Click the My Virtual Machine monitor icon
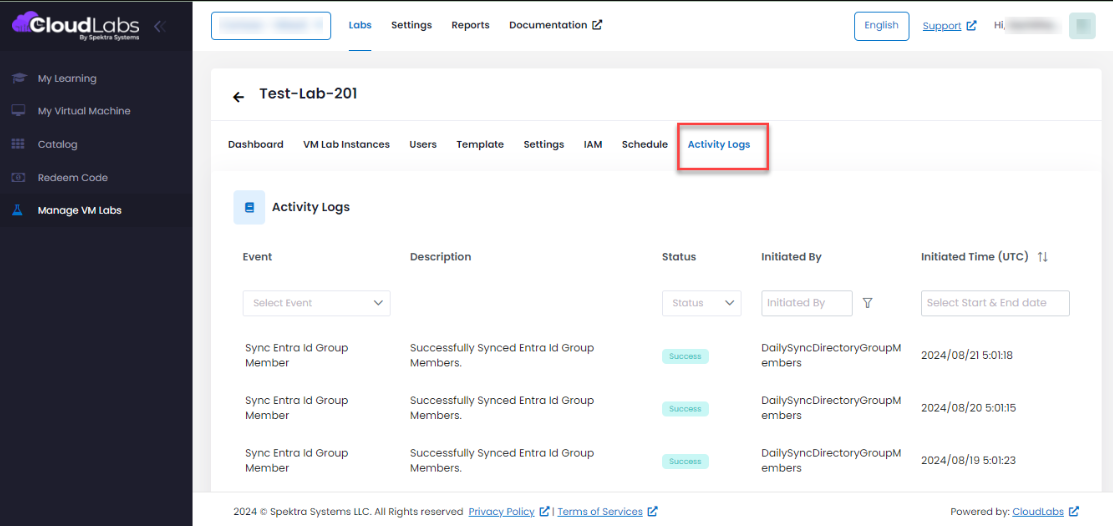The image size is (1113, 526). 19,111
